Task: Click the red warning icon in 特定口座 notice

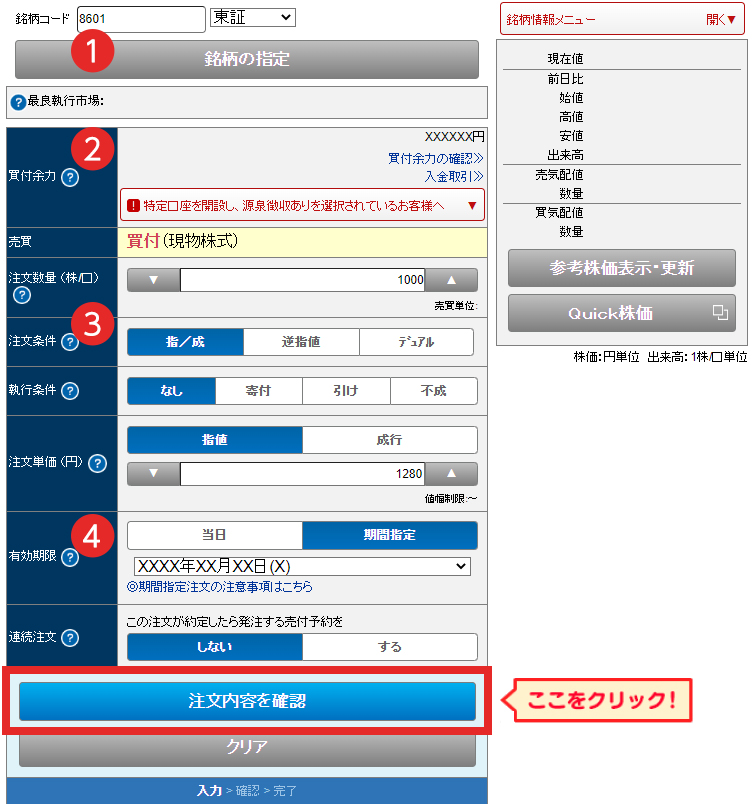Action: [x=133, y=206]
